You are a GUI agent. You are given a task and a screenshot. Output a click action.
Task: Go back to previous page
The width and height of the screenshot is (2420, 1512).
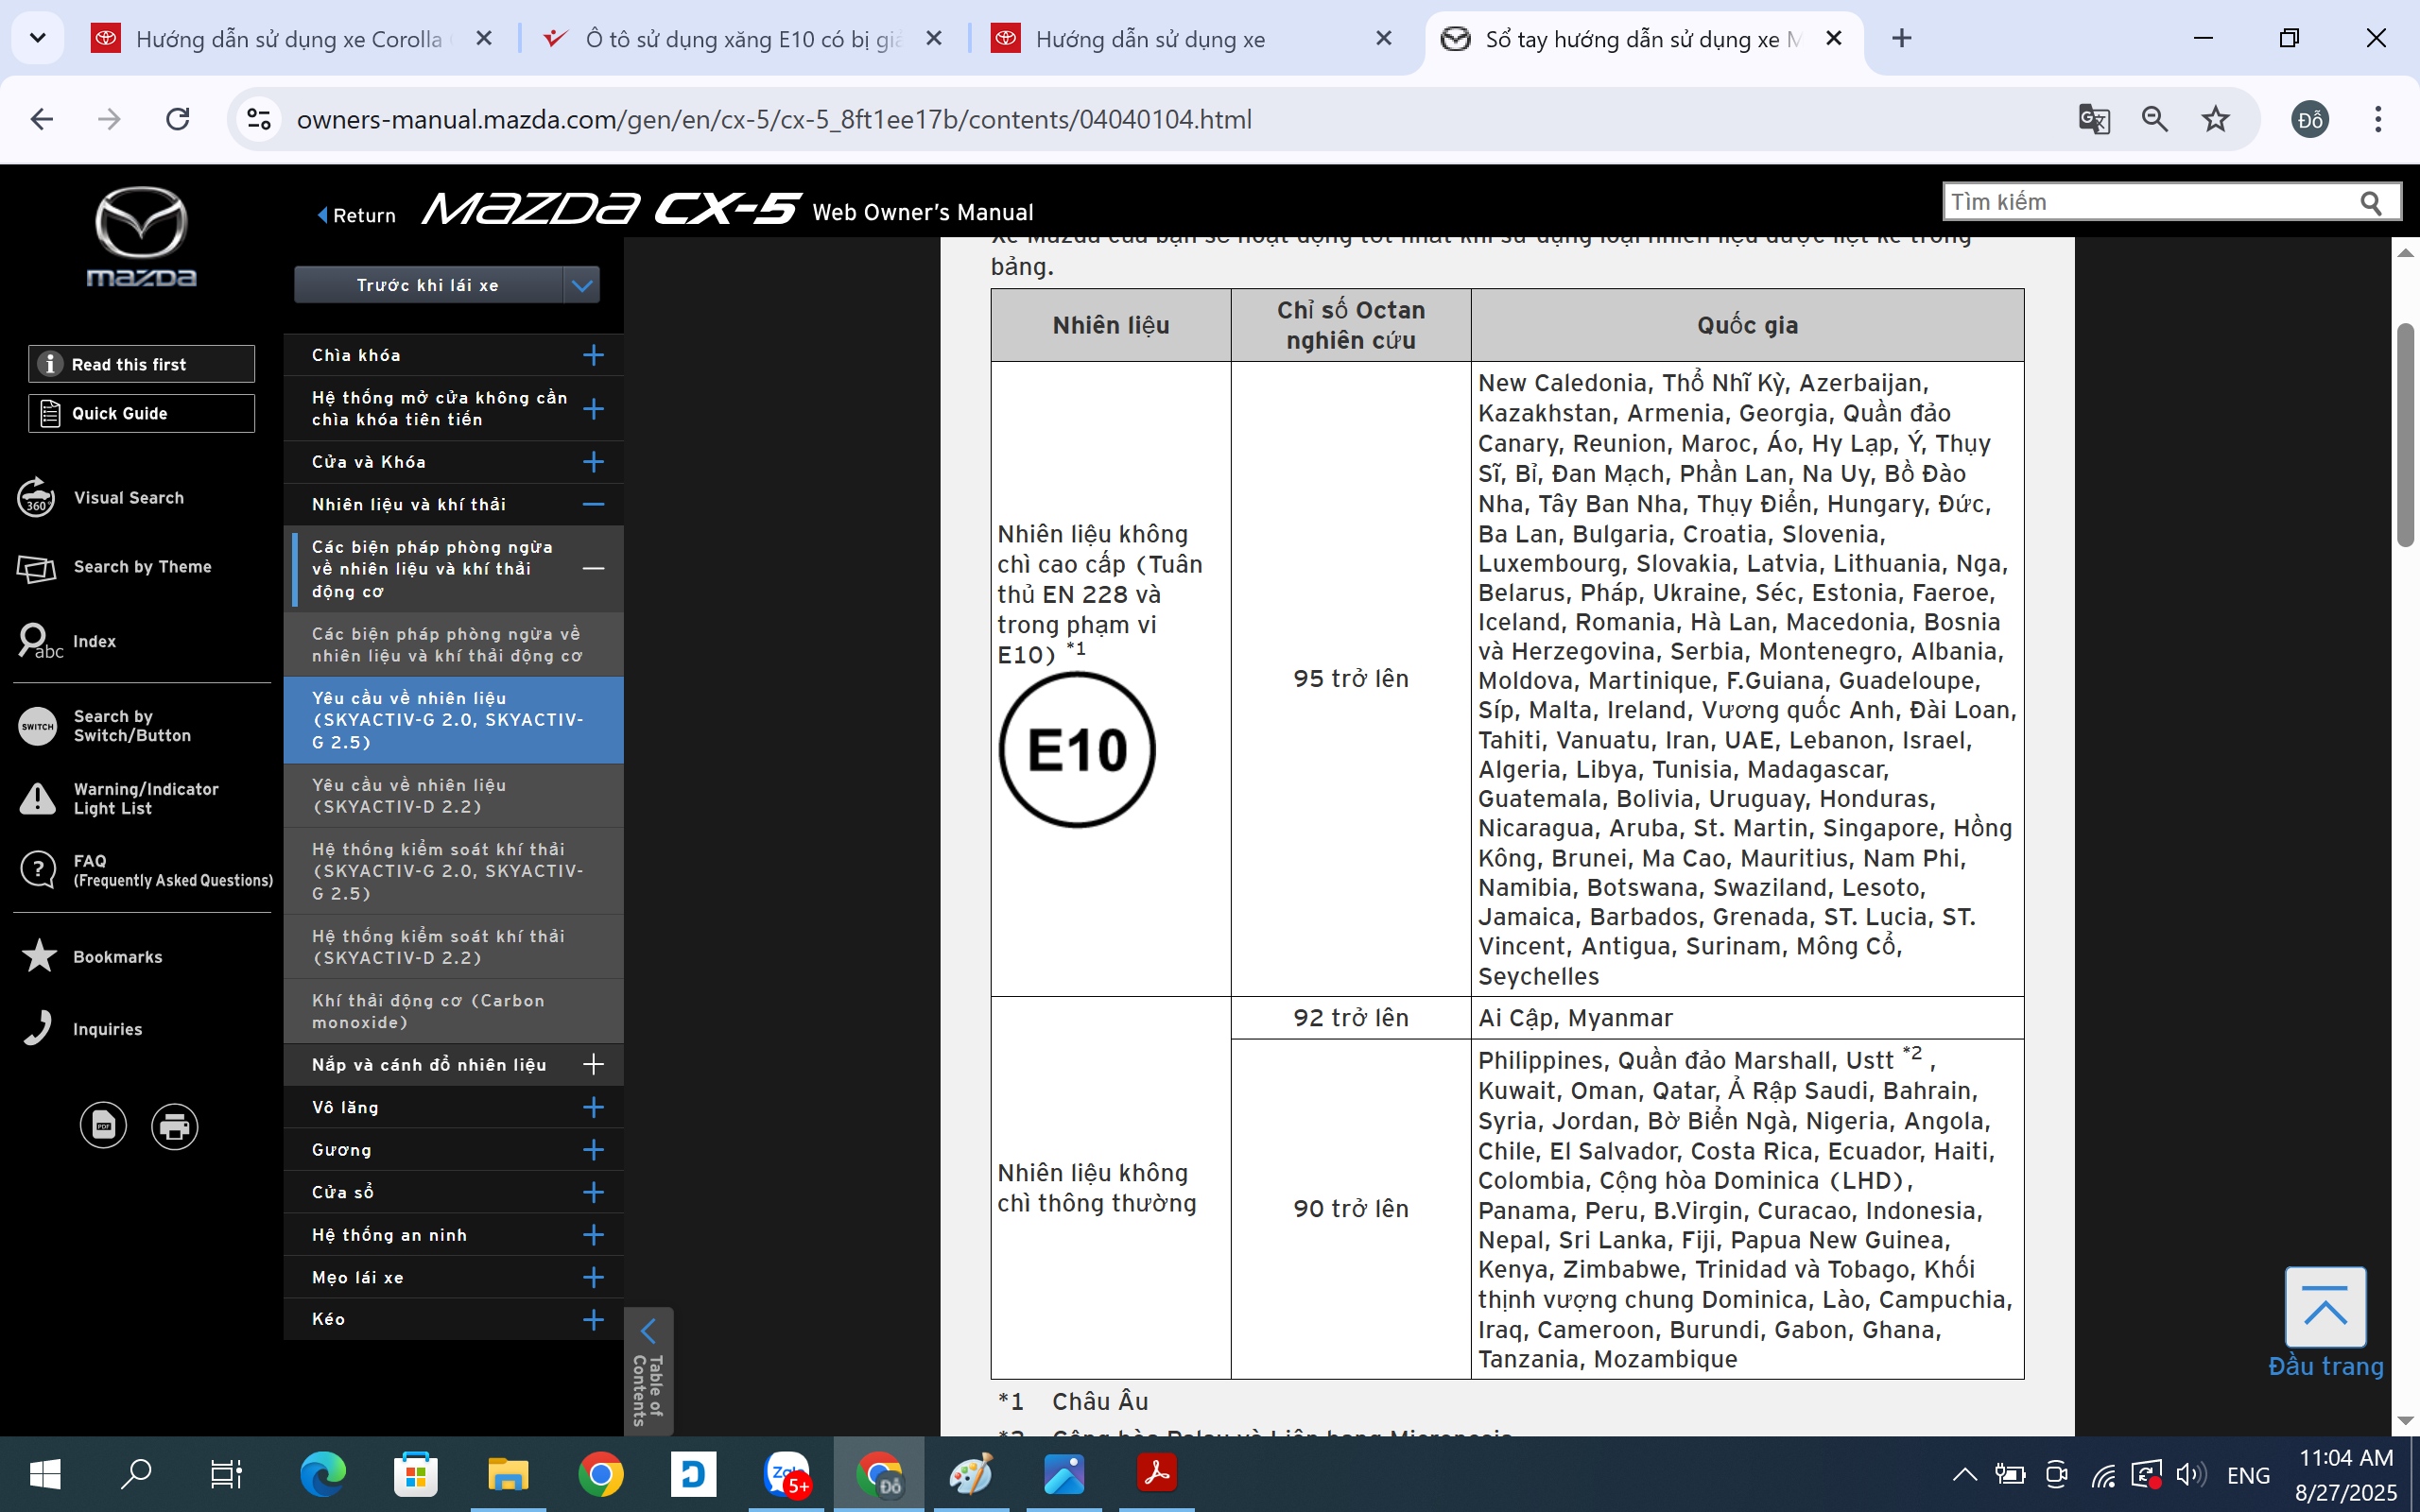tap(42, 119)
